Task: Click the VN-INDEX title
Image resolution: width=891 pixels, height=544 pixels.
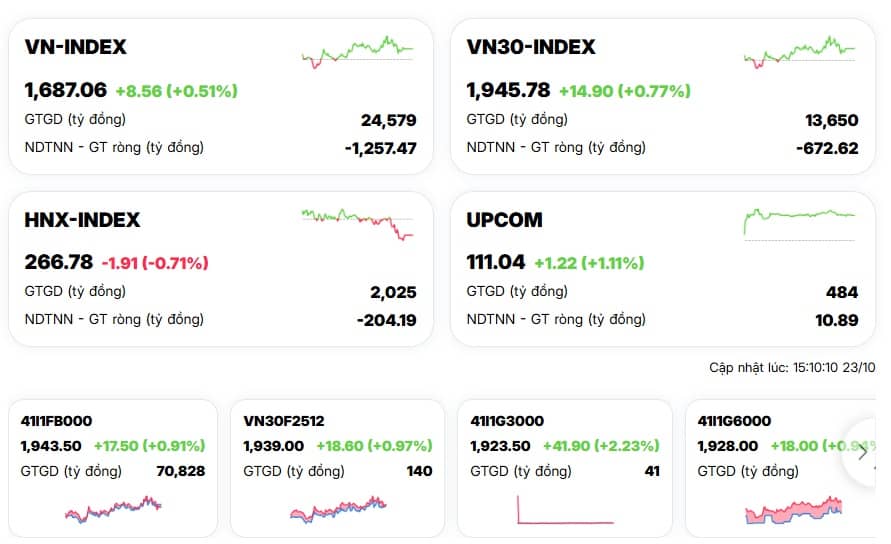Action: pyautogui.click(x=76, y=47)
